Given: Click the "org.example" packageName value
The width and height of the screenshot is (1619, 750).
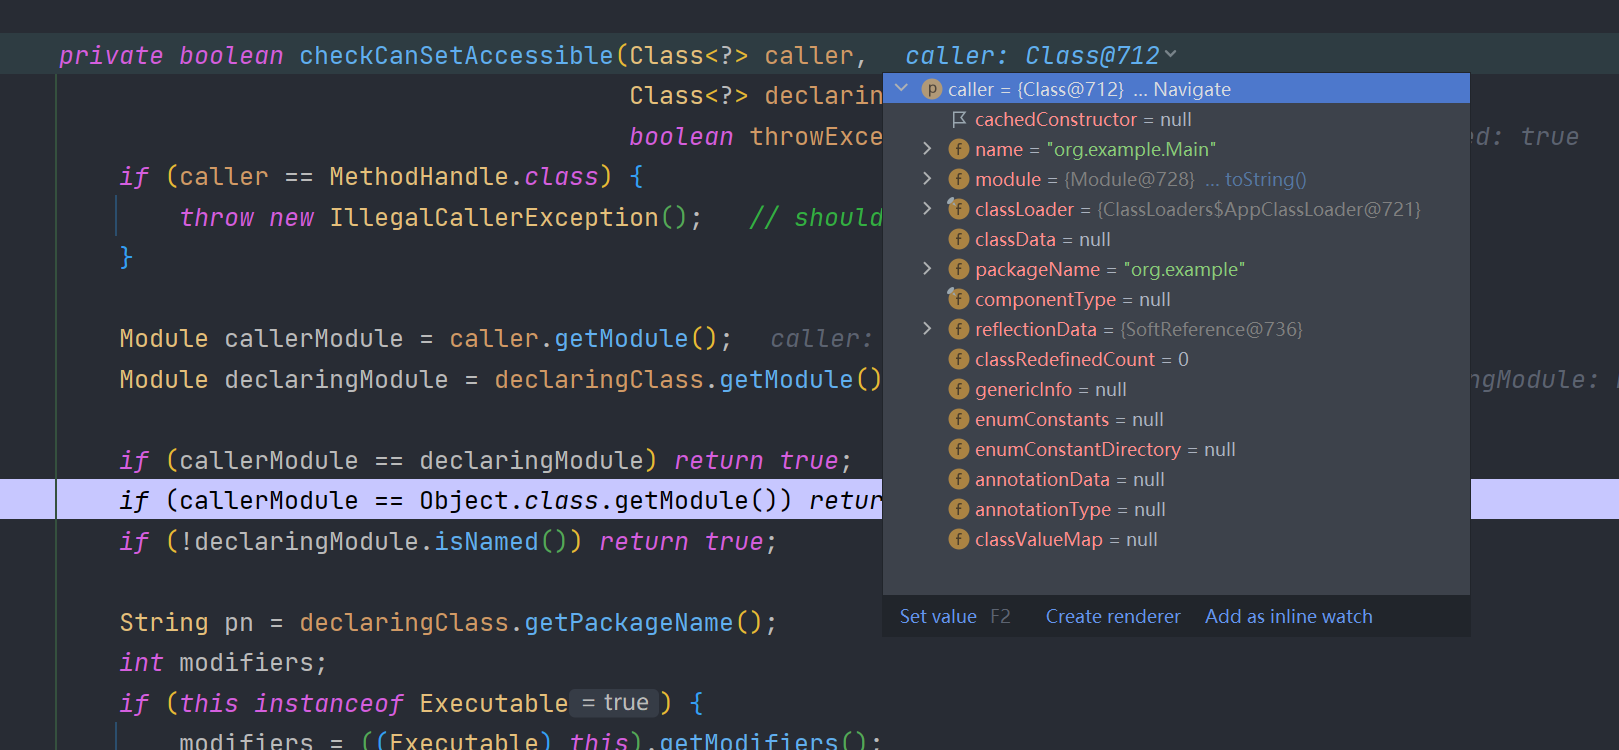Looking at the screenshot, I should (x=1184, y=269).
